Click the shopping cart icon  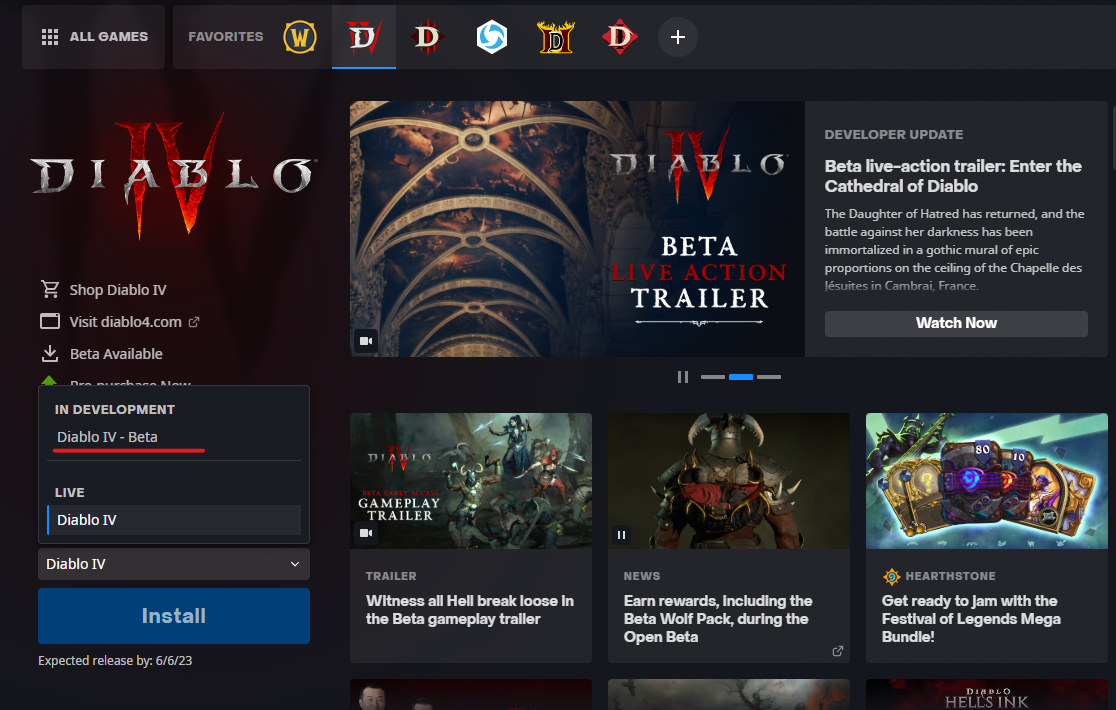pos(50,289)
